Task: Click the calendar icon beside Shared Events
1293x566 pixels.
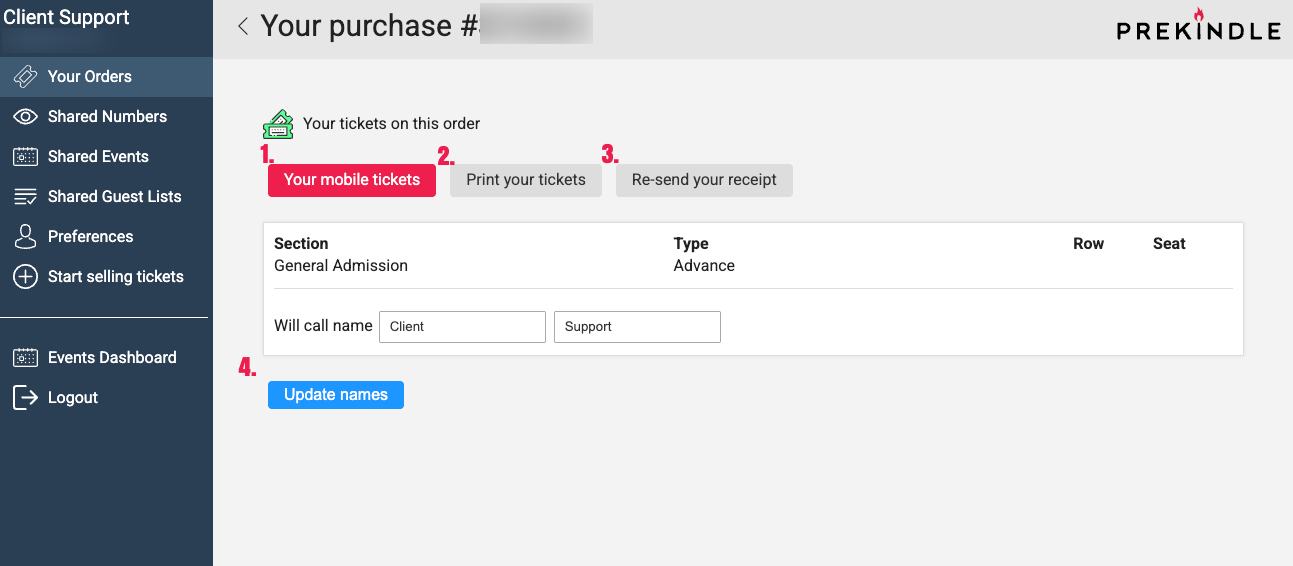Action: point(25,157)
